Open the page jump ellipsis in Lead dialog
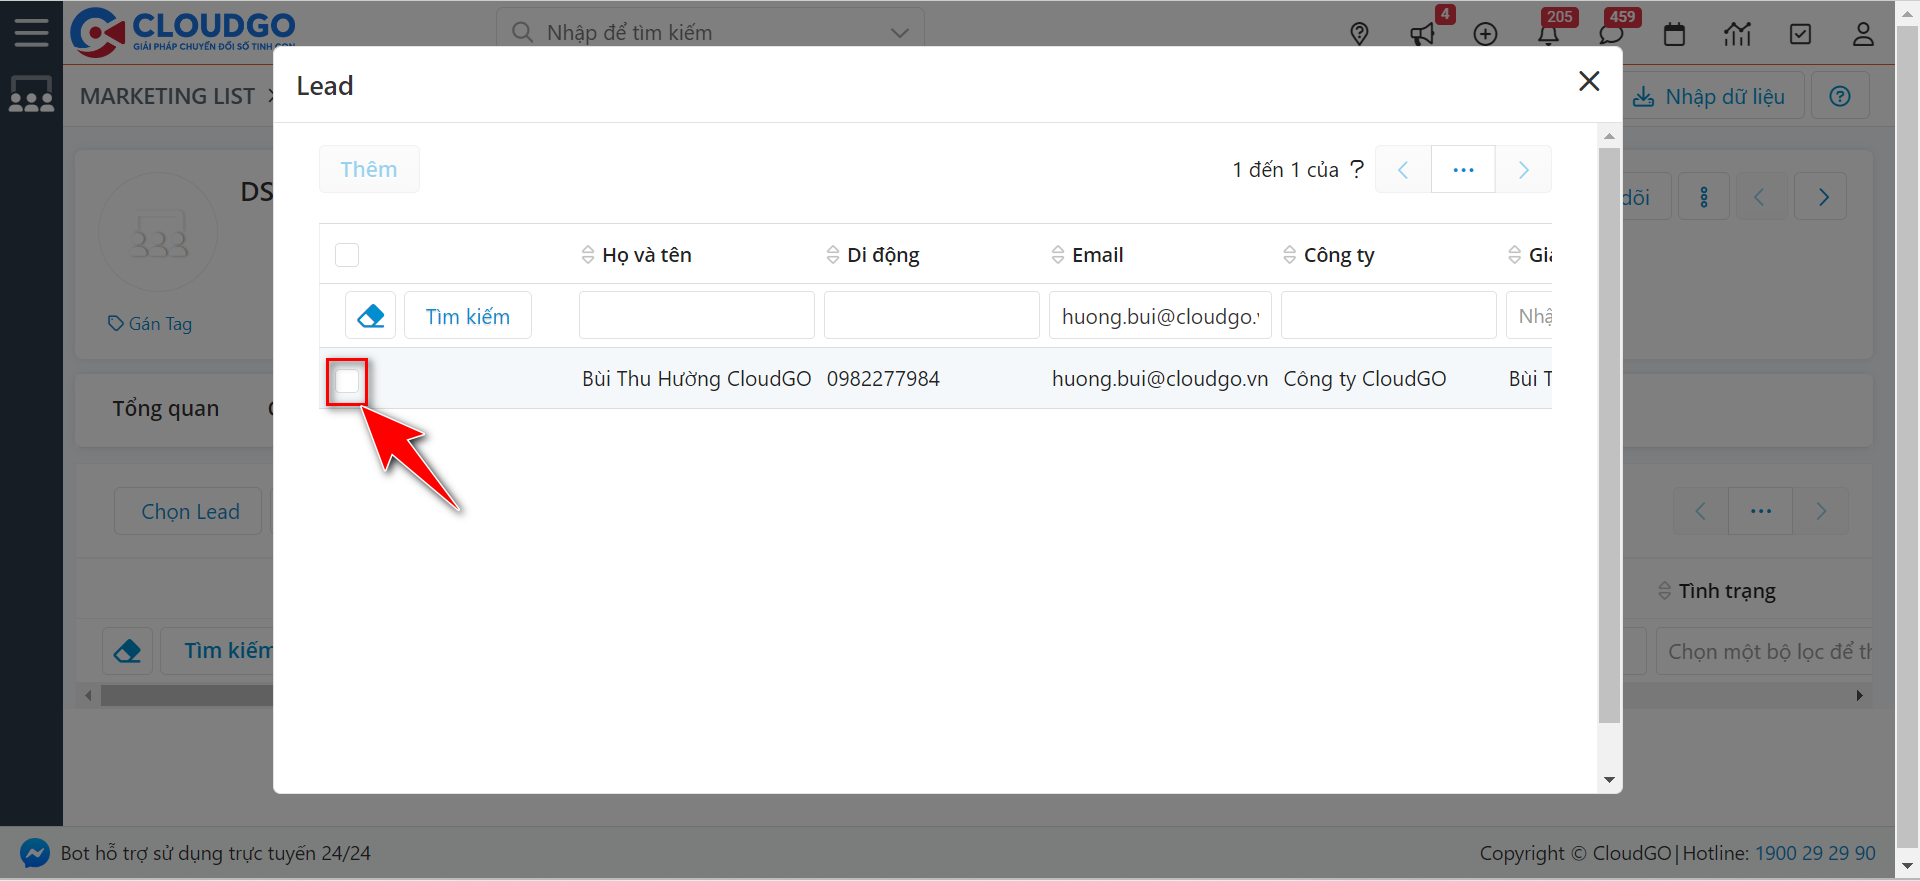 1463,170
